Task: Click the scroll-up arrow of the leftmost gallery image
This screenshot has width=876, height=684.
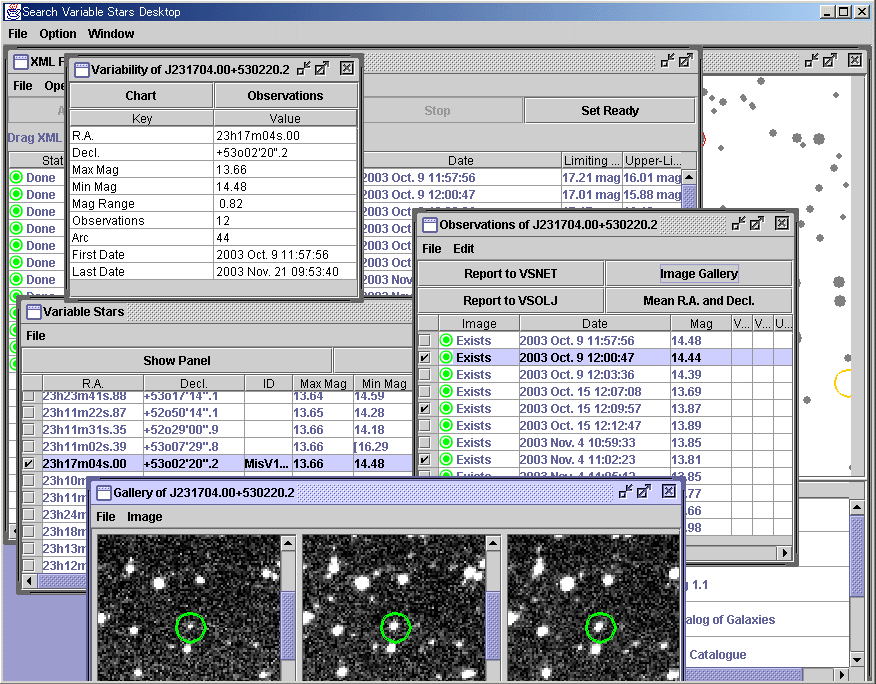Action: 288,543
